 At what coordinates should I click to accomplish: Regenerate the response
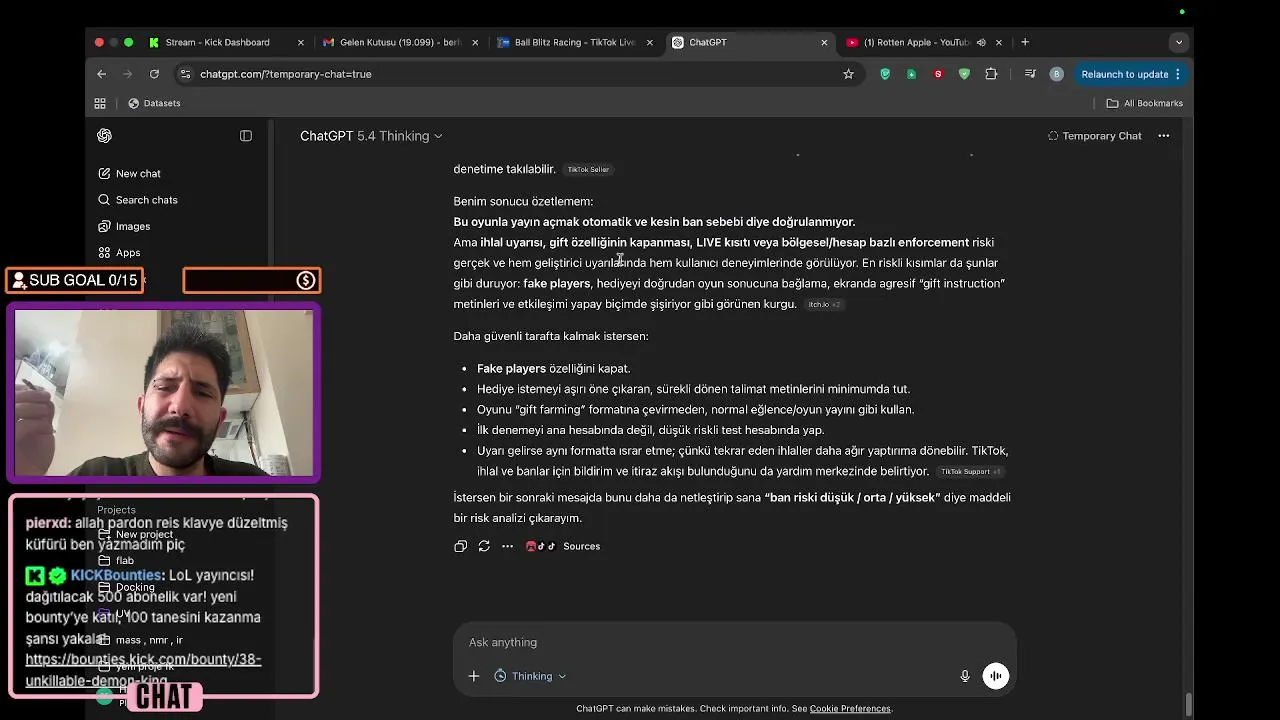[484, 546]
